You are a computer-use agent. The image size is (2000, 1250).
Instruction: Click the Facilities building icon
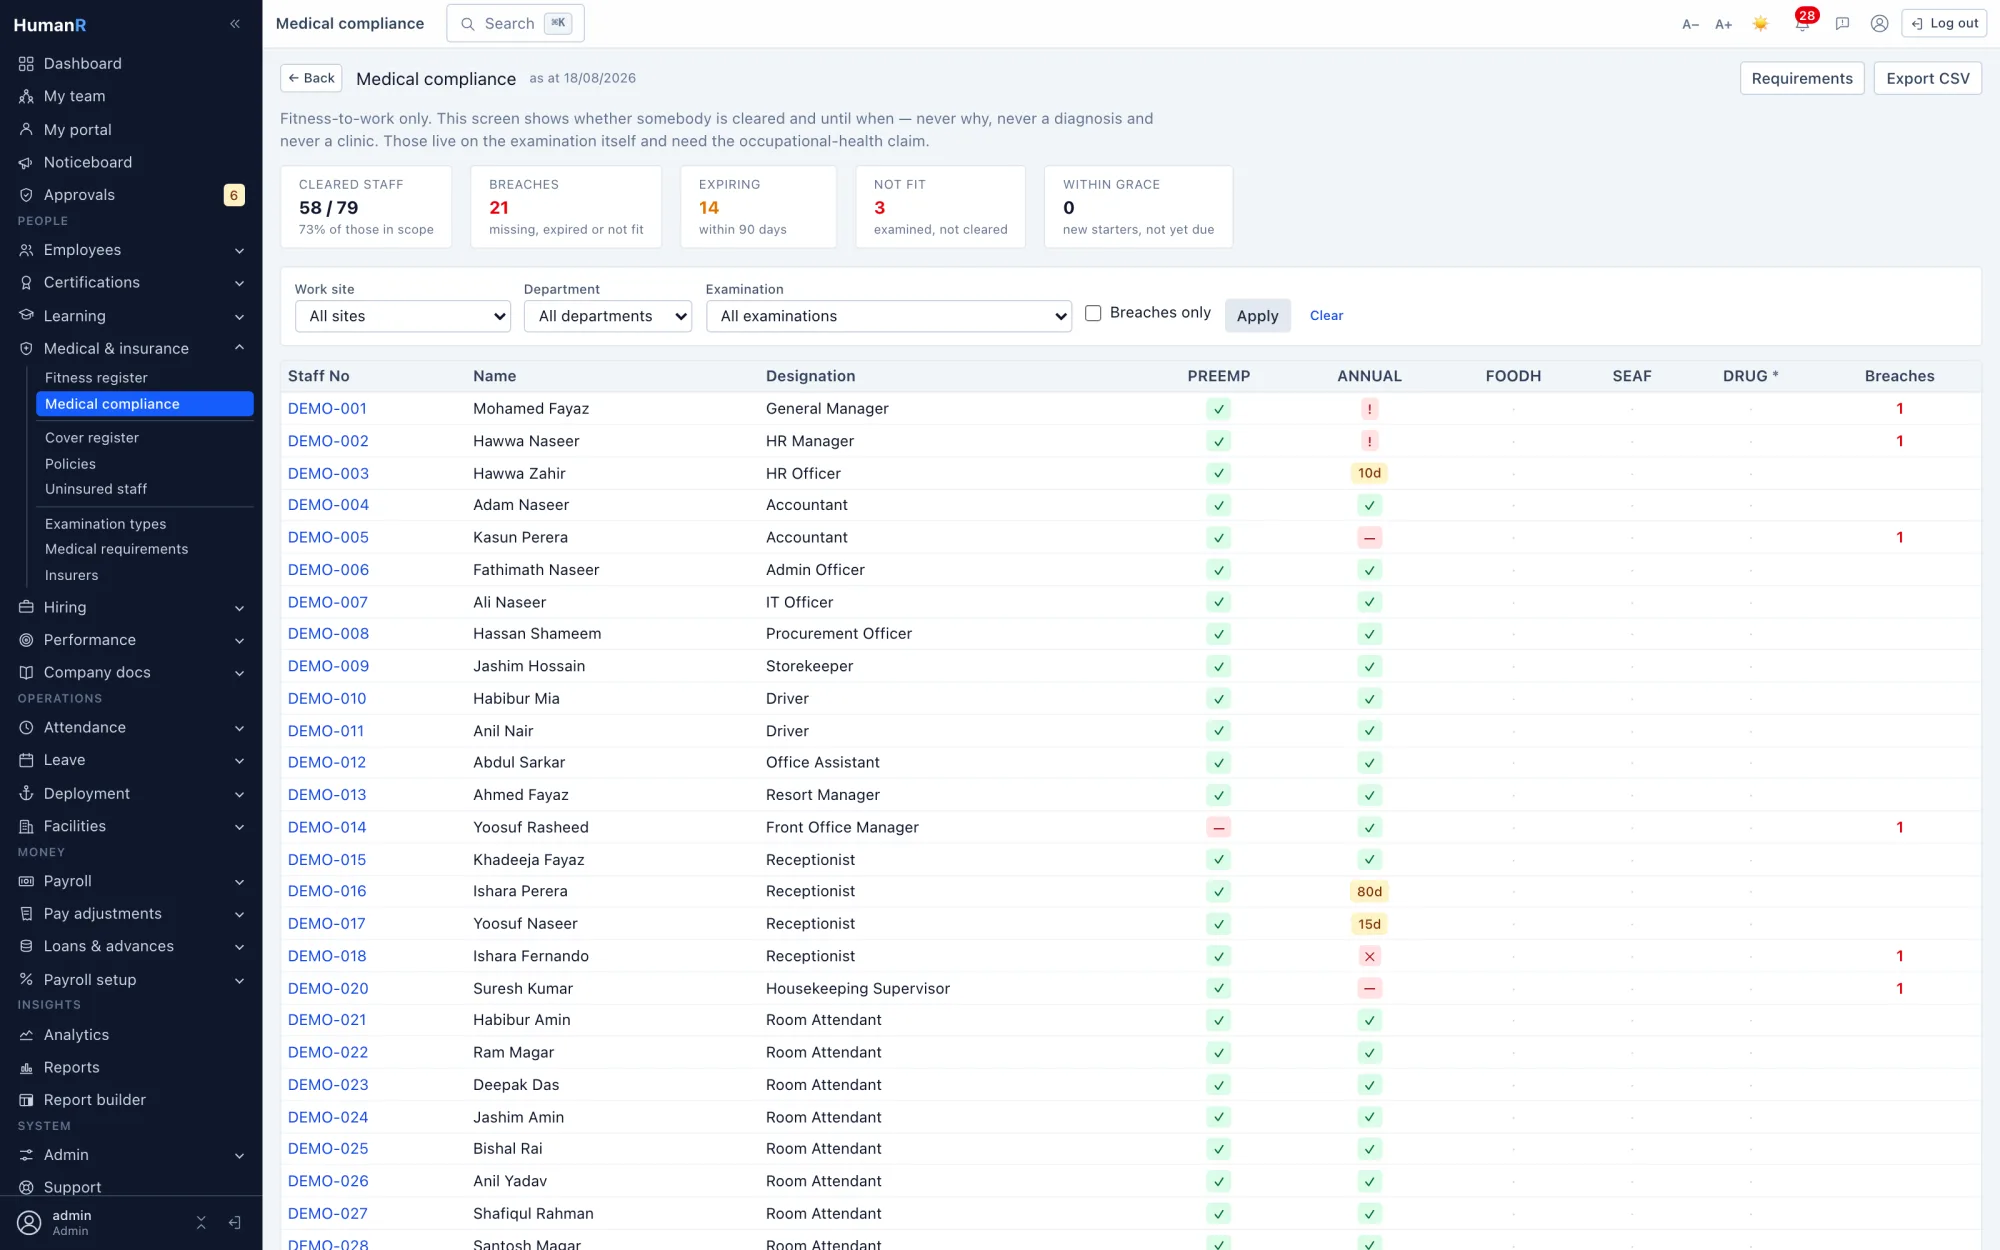click(26, 826)
